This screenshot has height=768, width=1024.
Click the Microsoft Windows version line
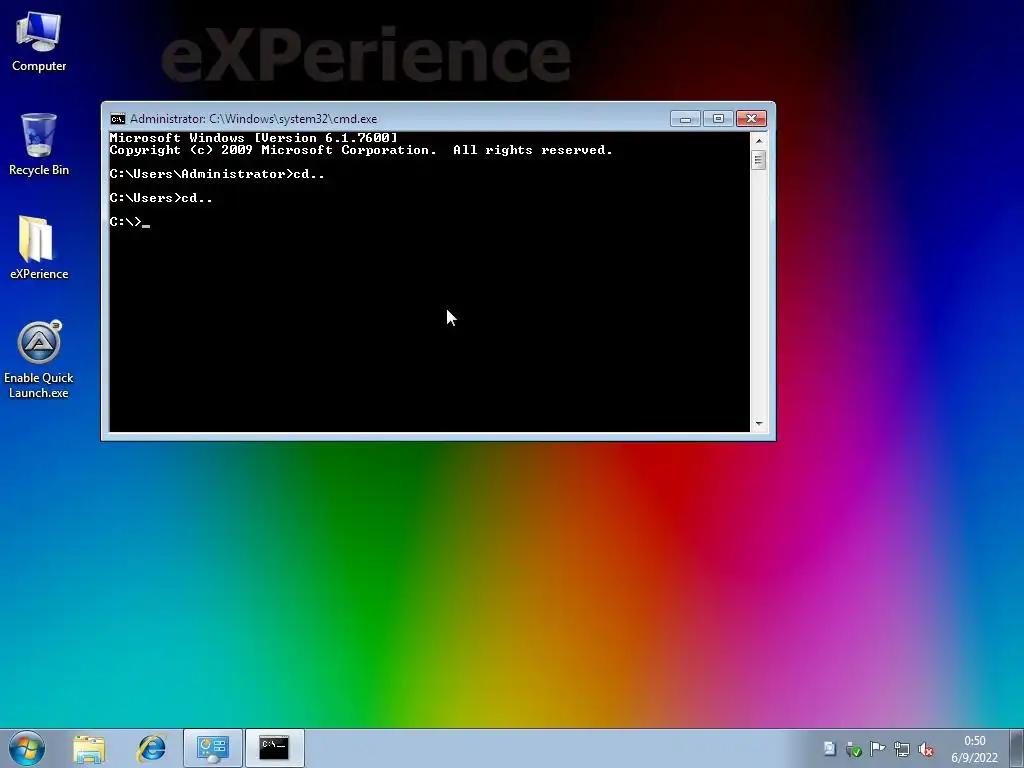pyautogui.click(x=253, y=138)
